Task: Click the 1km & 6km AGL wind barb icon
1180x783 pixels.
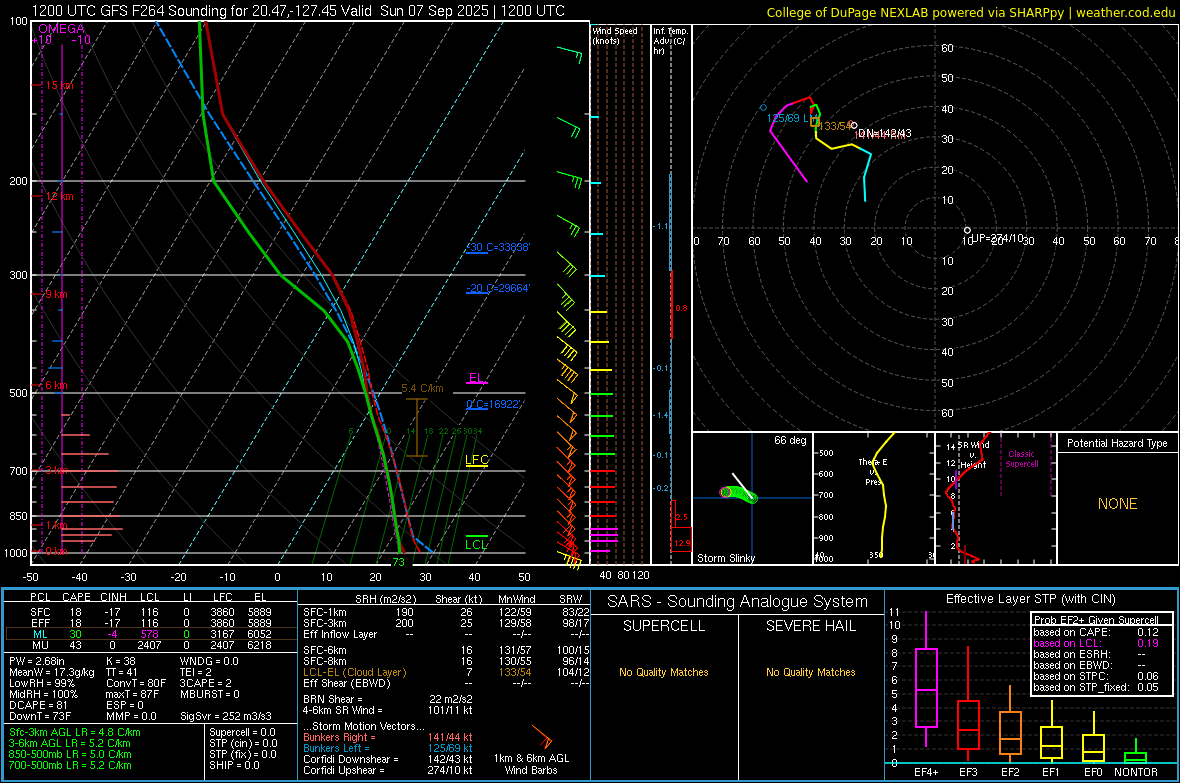Action: [x=542, y=736]
